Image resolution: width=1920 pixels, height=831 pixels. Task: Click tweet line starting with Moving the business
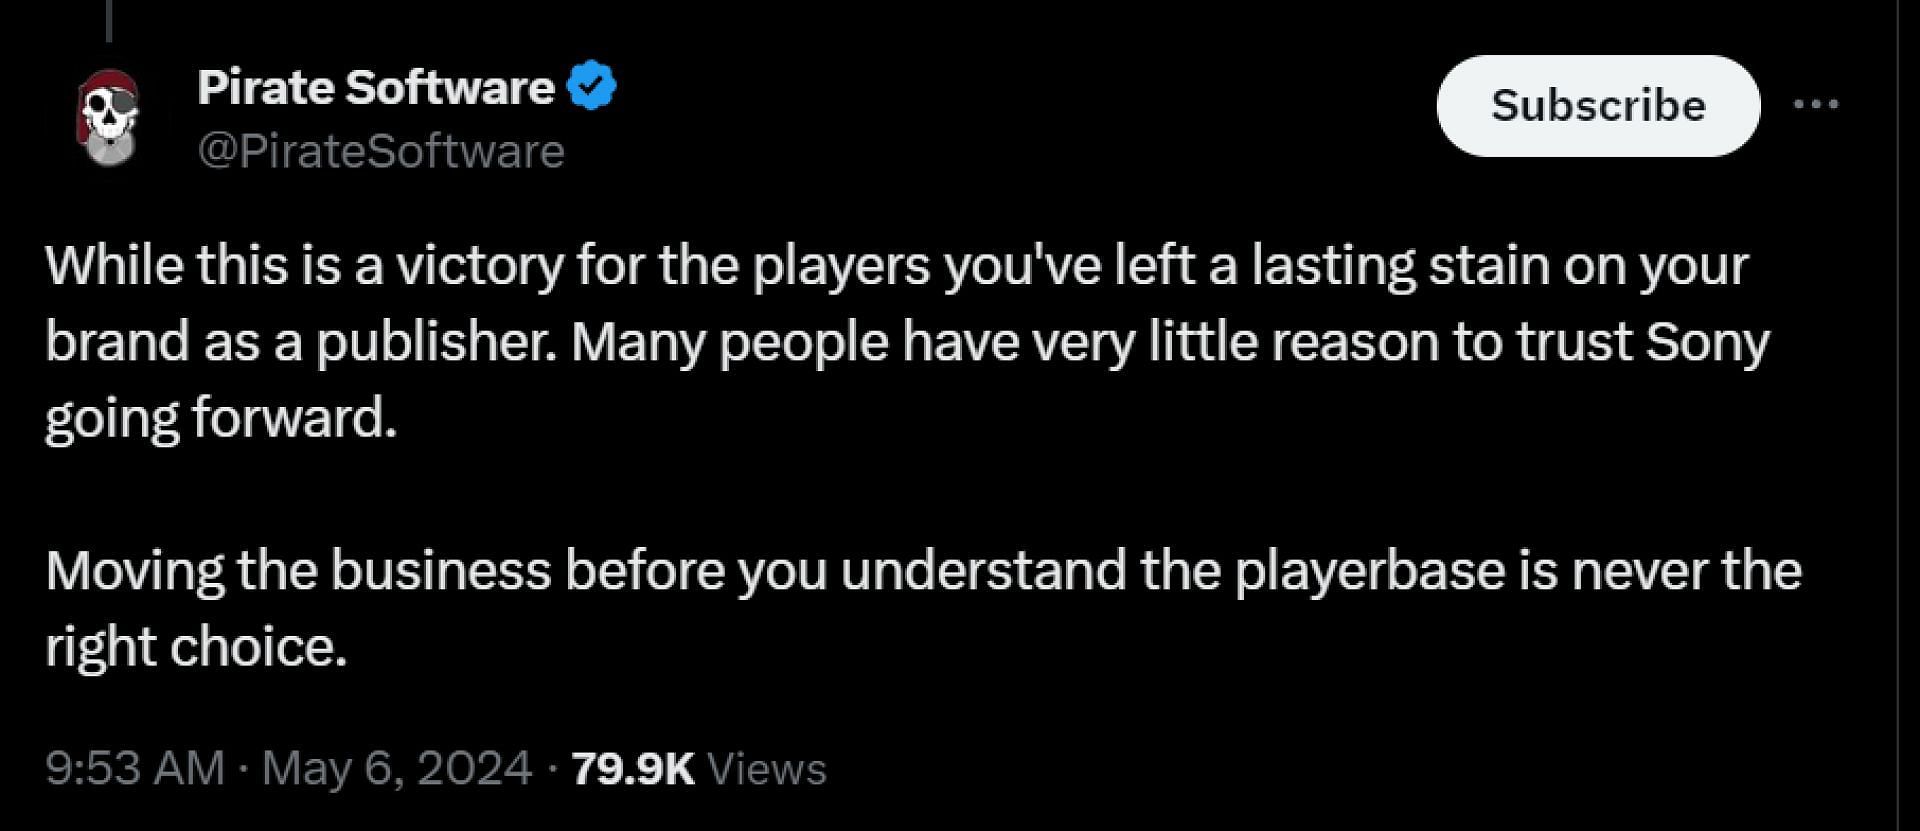tap(923, 571)
